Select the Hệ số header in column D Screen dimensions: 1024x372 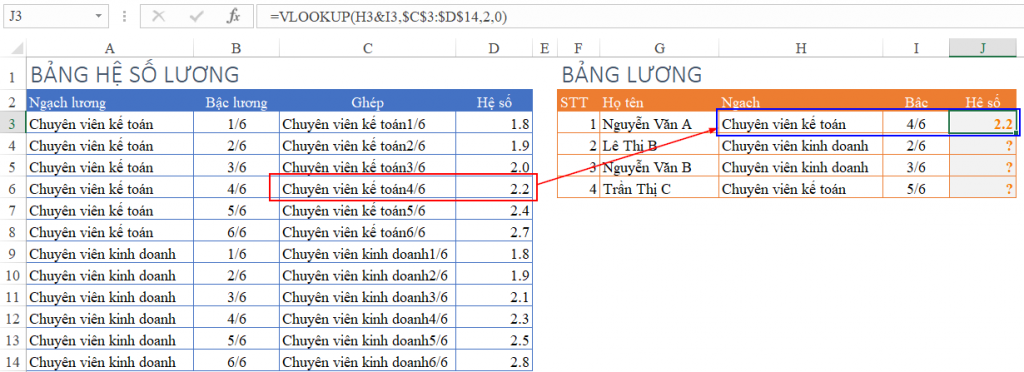click(x=494, y=102)
